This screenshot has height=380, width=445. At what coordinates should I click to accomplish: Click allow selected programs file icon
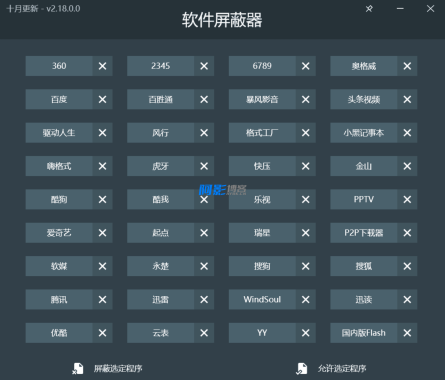pyautogui.click(x=301, y=369)
